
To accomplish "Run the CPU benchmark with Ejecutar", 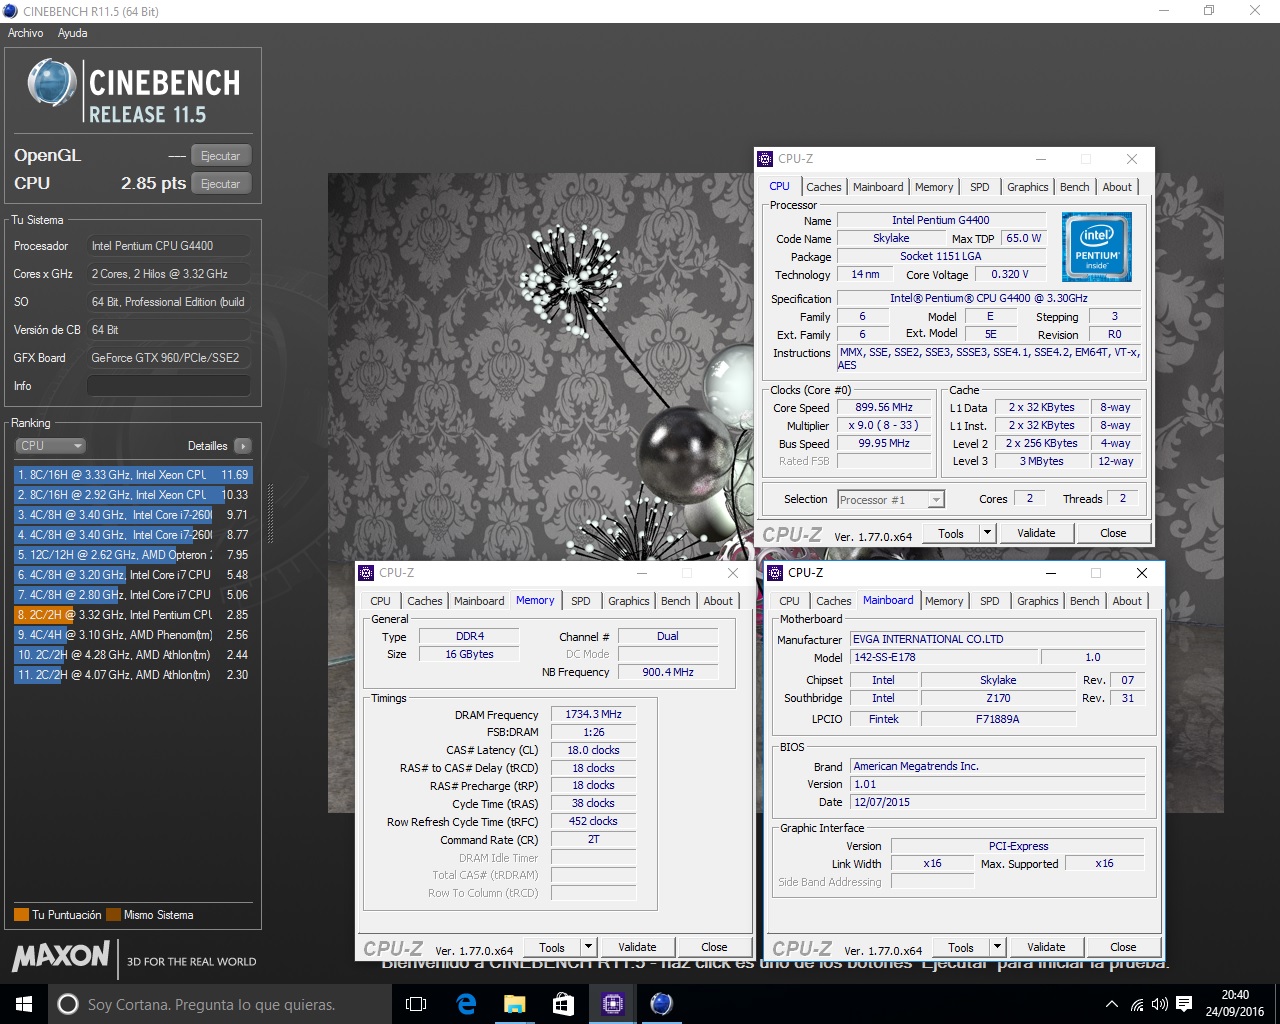I will pyautogui.click(x=220, y=184).
